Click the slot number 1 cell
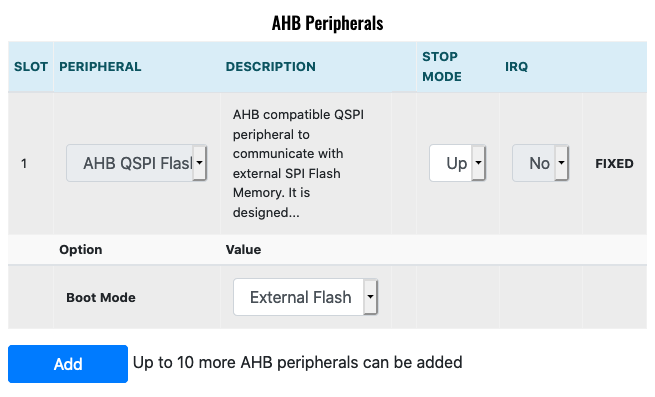This screenshot has height=397, width=655. pyautogui.click(x=24, y=163)
